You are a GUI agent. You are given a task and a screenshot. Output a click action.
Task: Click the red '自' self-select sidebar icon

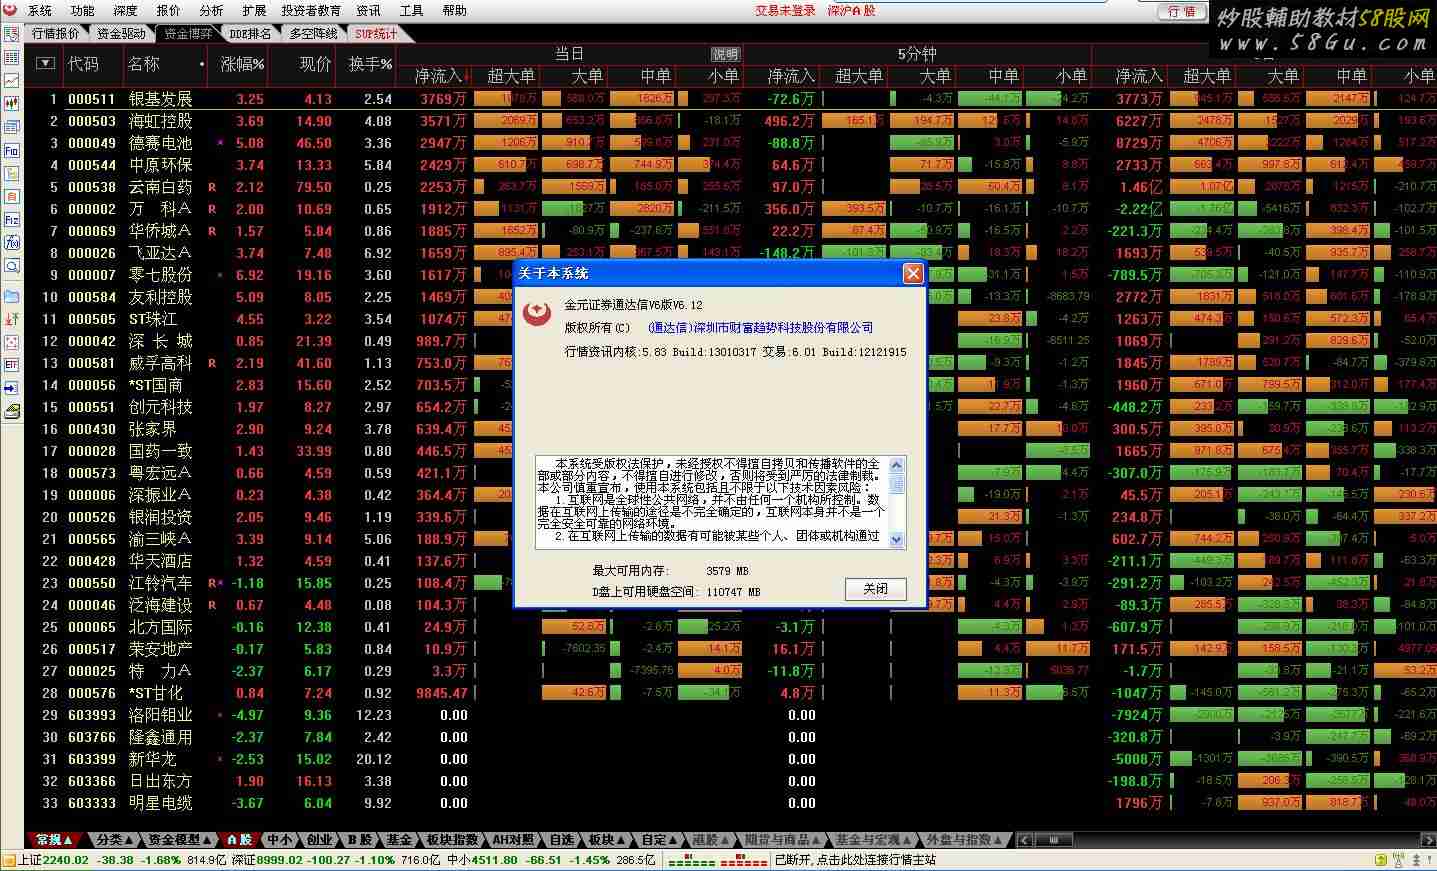tap(11, 196)
